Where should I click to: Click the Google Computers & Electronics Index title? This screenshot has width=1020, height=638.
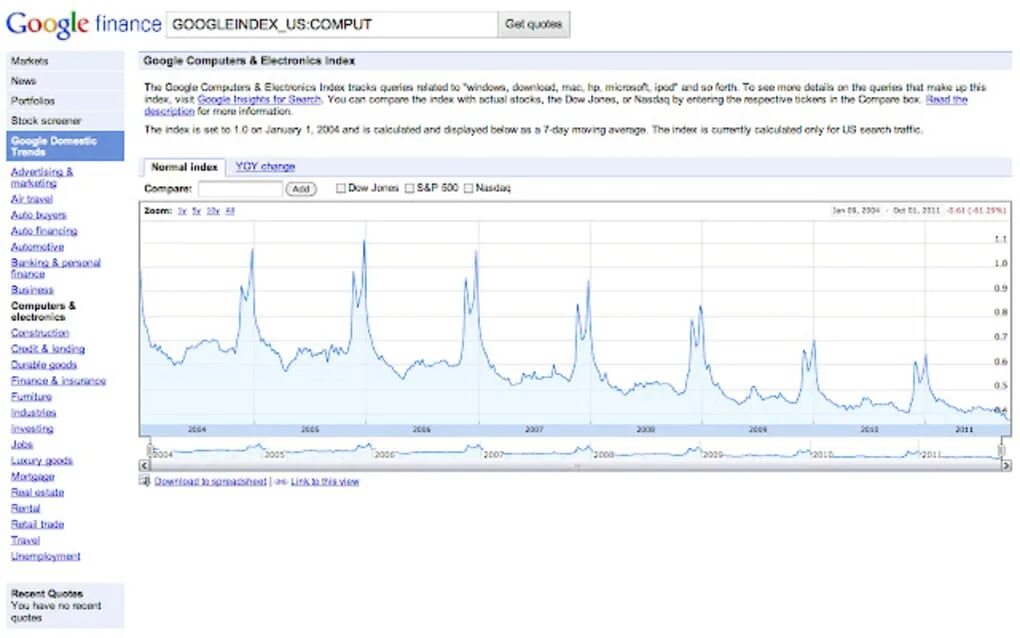tap(249, 60)
